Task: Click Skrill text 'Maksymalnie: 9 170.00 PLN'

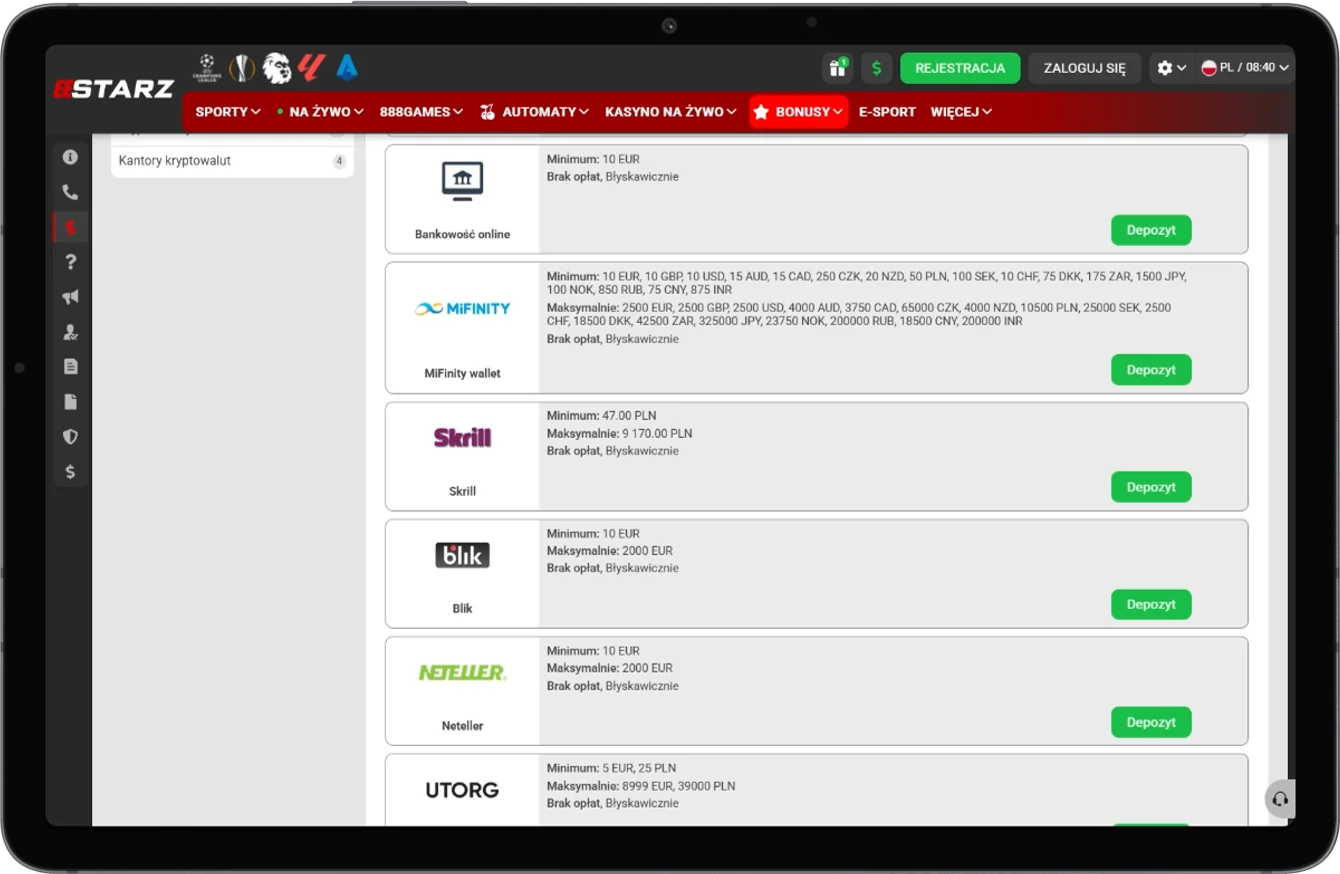Action: click(619, 434)
